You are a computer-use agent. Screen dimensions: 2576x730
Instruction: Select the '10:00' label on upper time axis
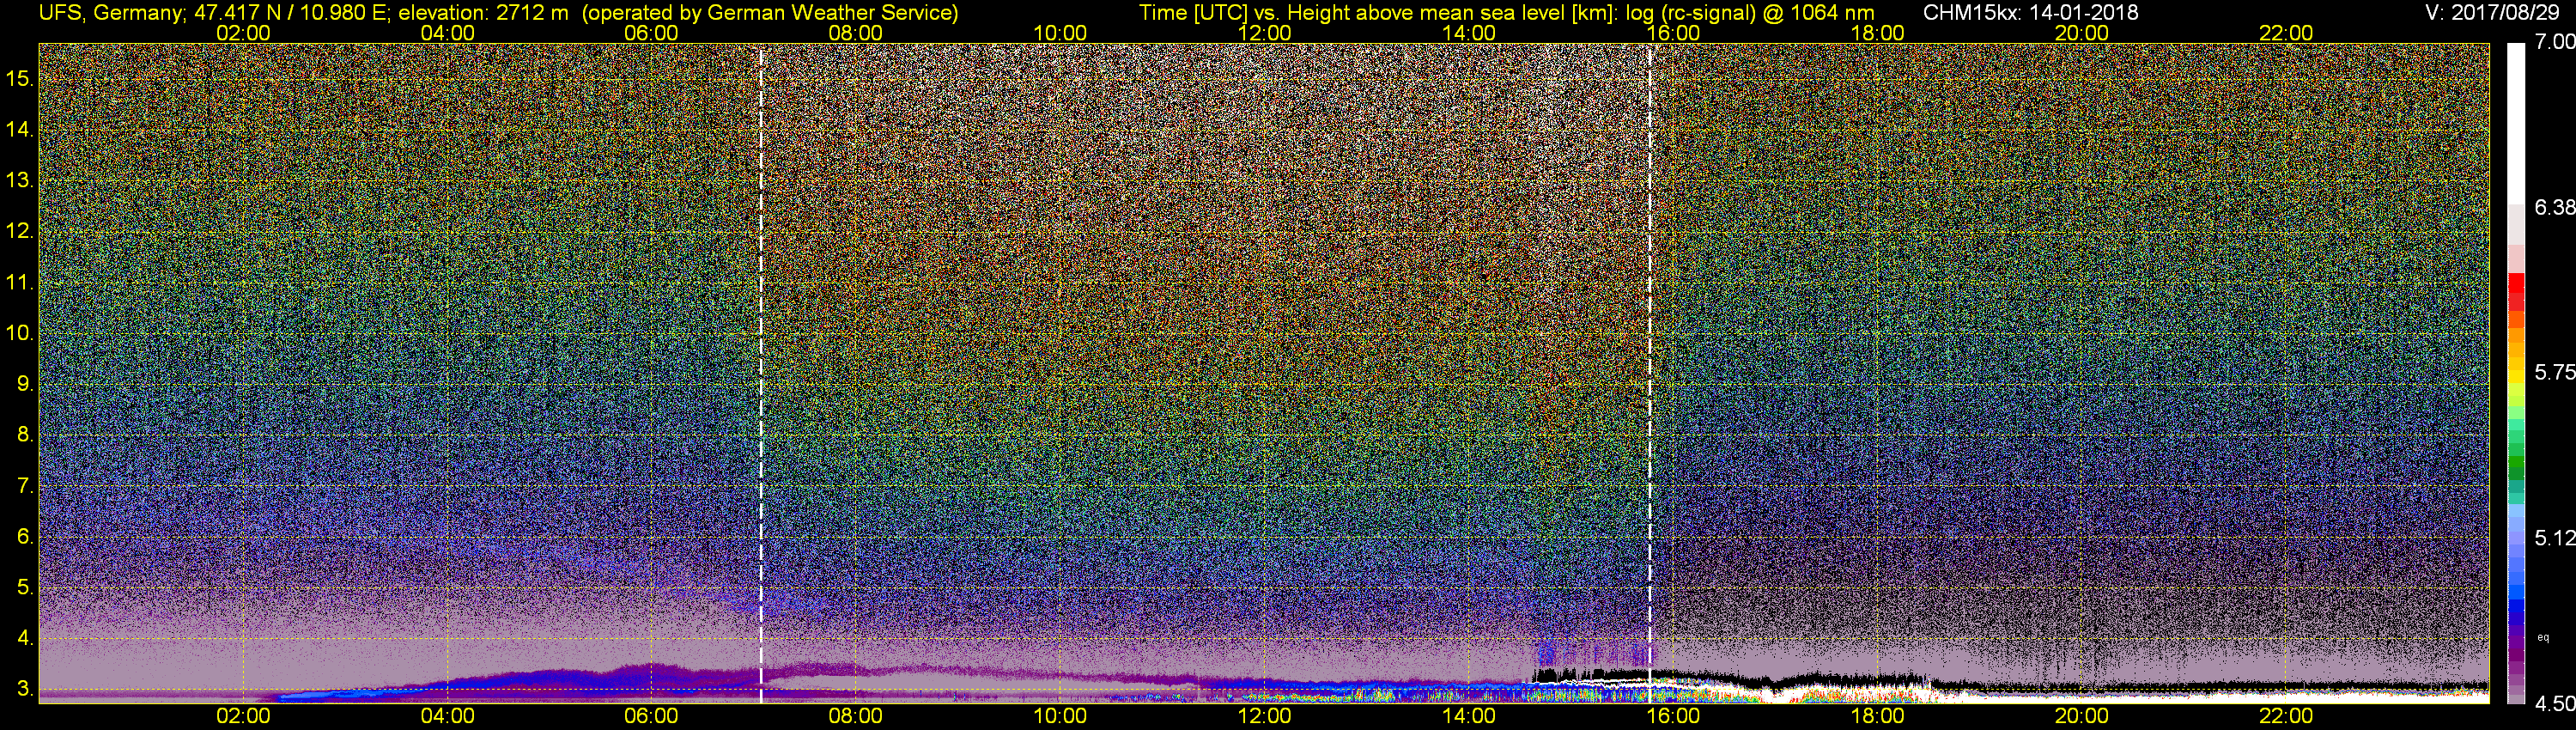click(1060, 33)
